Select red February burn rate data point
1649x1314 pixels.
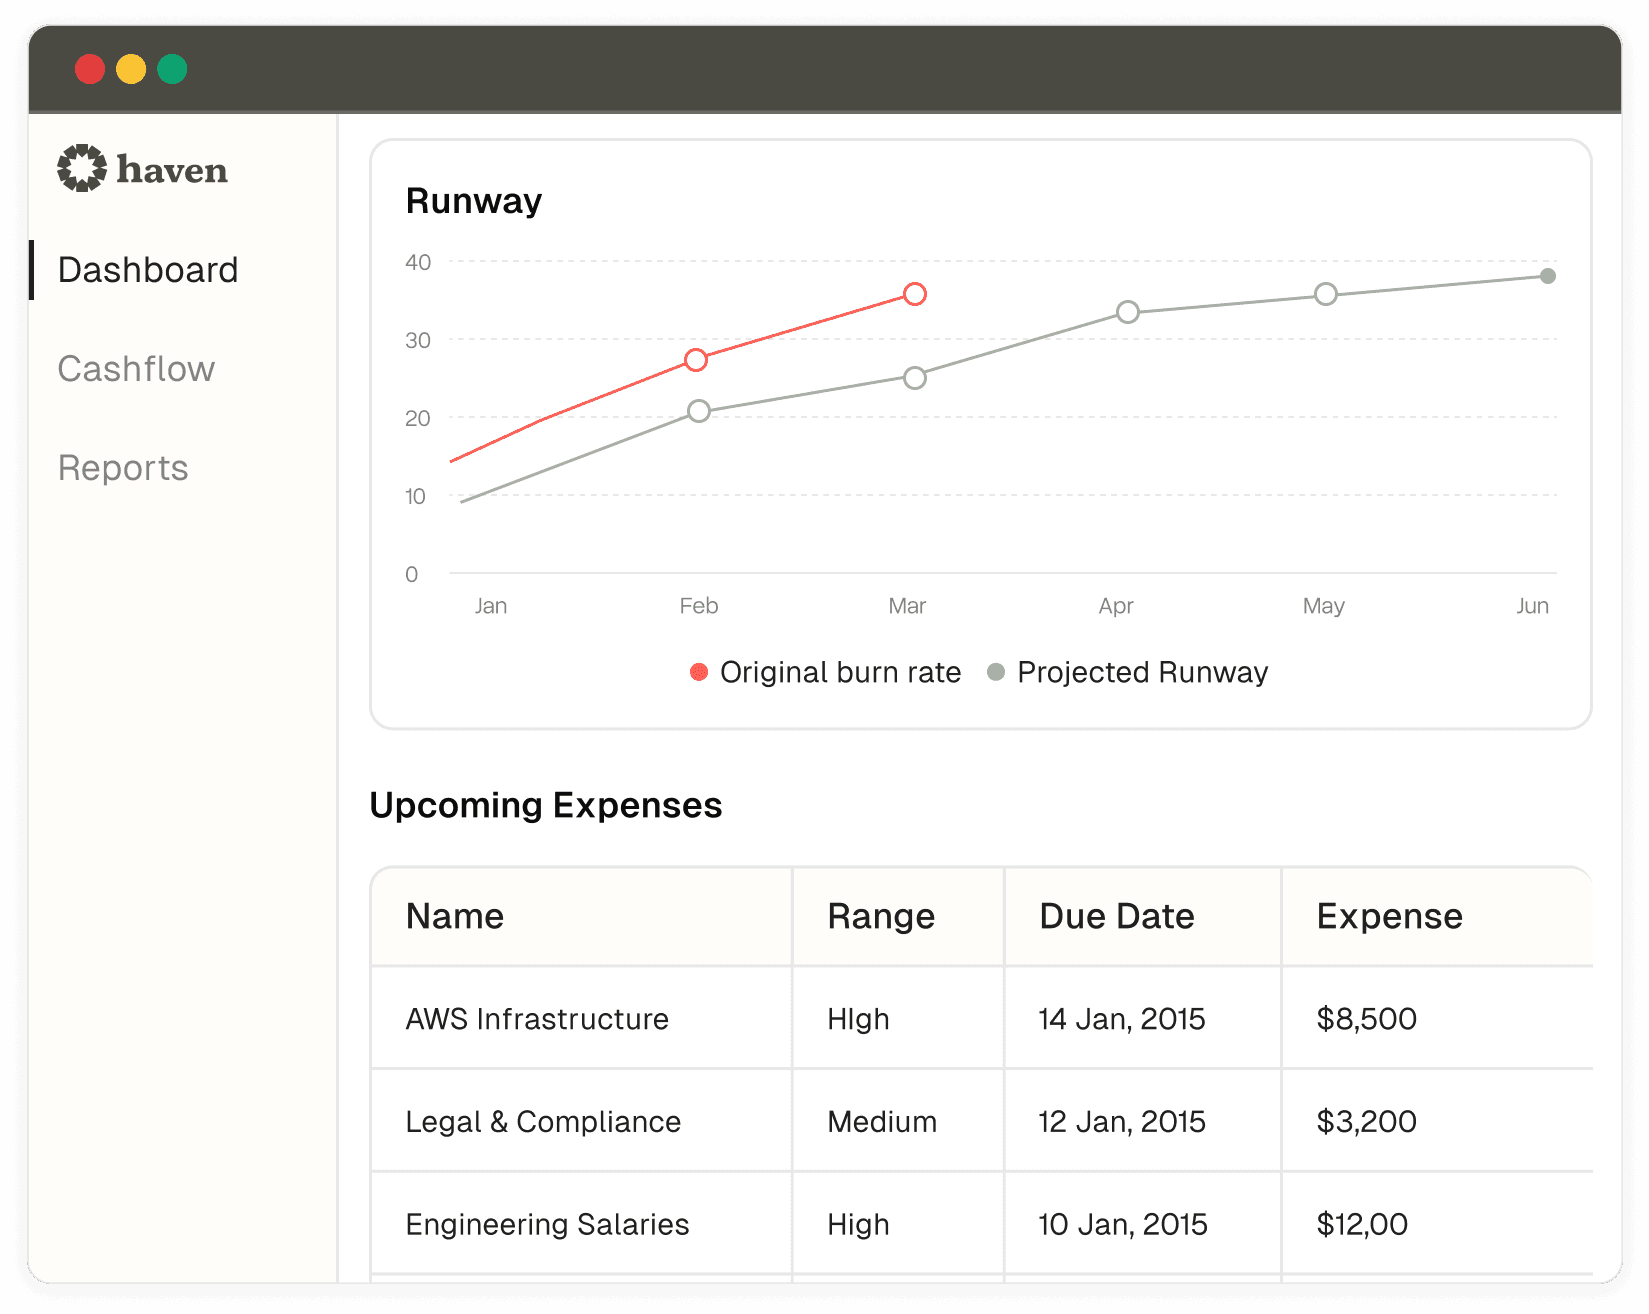pyautogui.click(x=696, y=360)
